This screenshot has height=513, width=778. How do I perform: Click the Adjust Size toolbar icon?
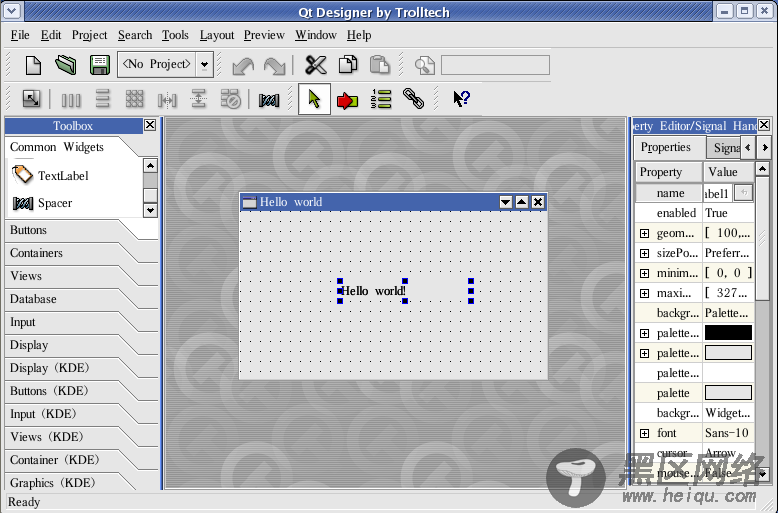tap(32, 99)
